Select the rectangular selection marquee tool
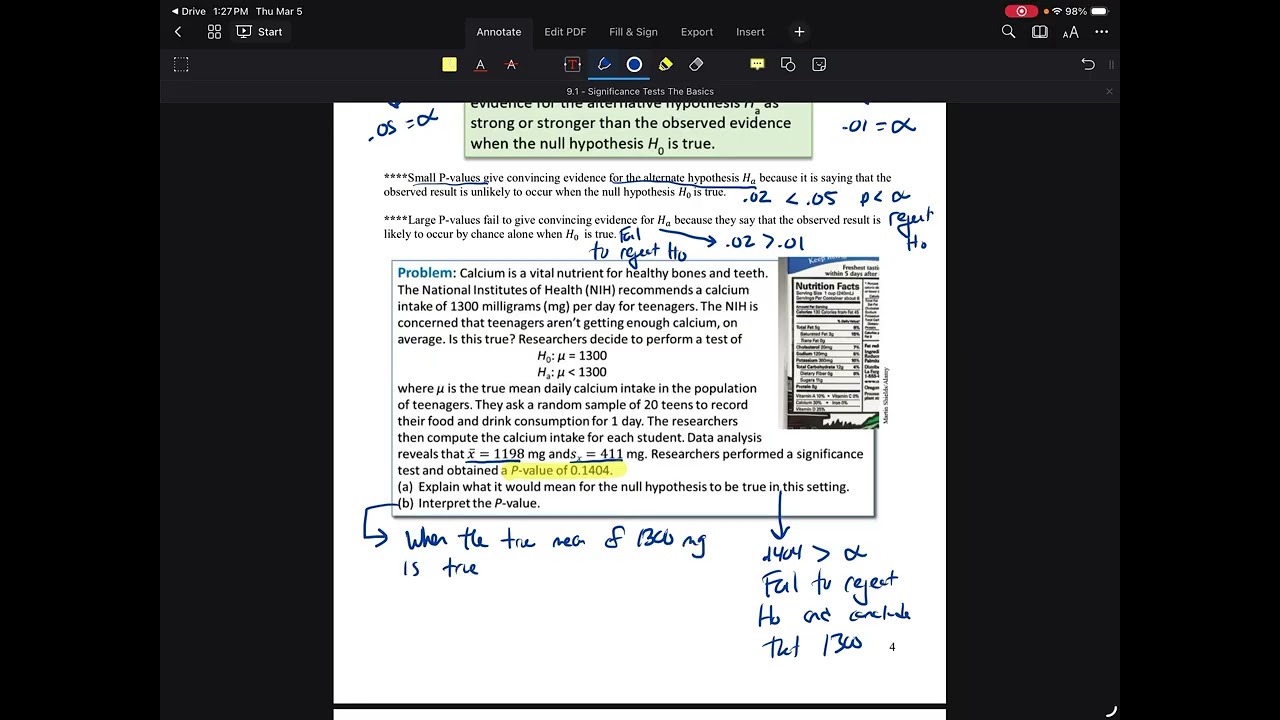Viewport: 1280px width, 720px height. click(181, 64)
